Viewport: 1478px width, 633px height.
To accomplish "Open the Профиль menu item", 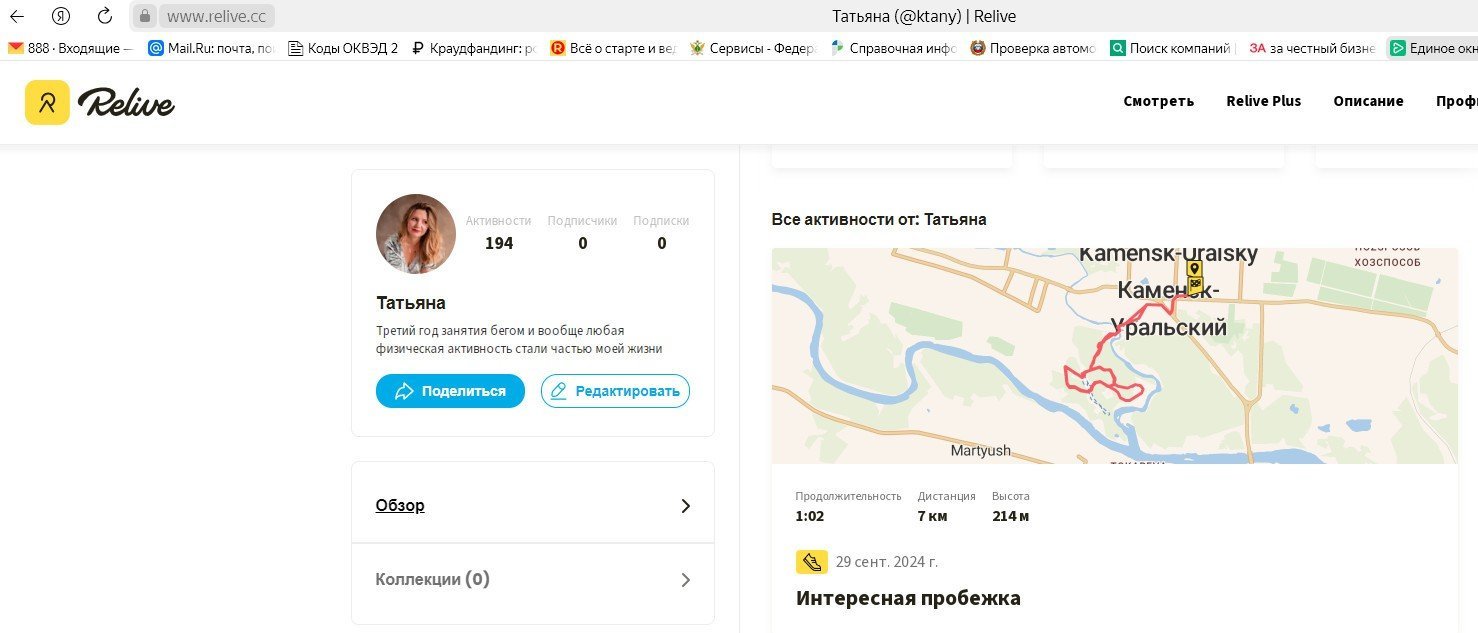I will [1457, 101].
